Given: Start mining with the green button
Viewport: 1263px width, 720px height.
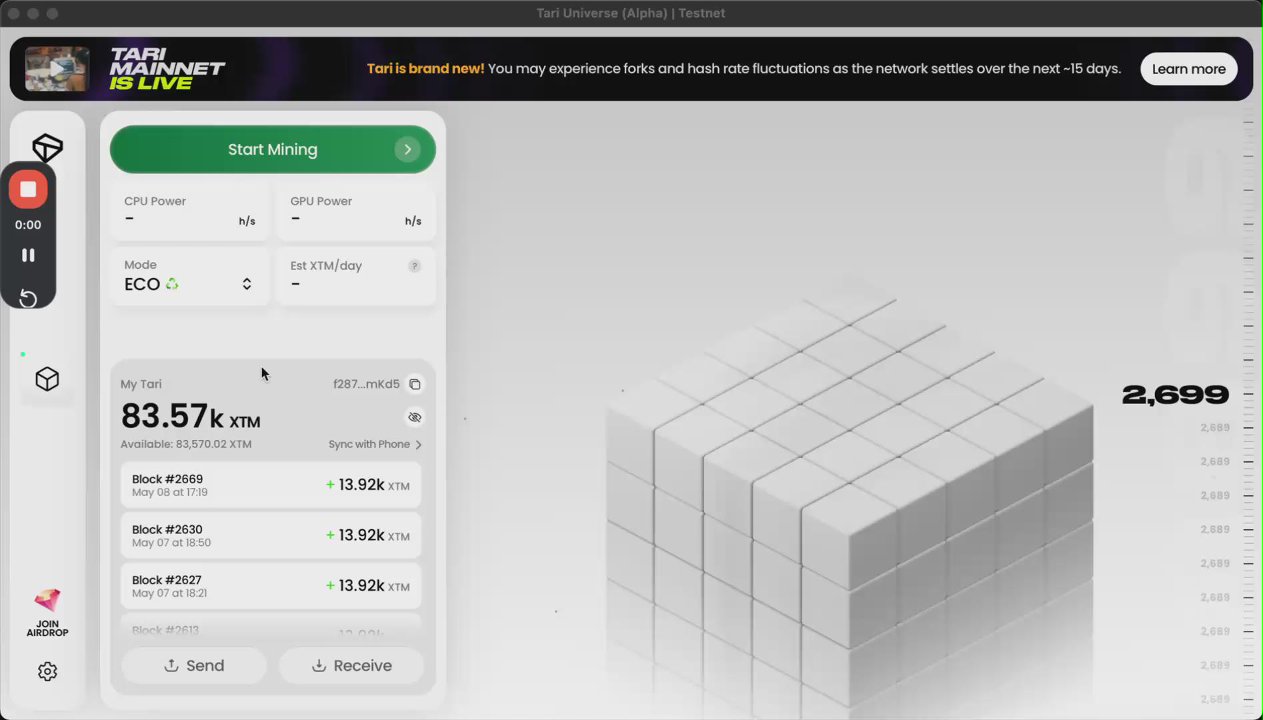Looking at the screenshot, I should click(x=272, y=149).
